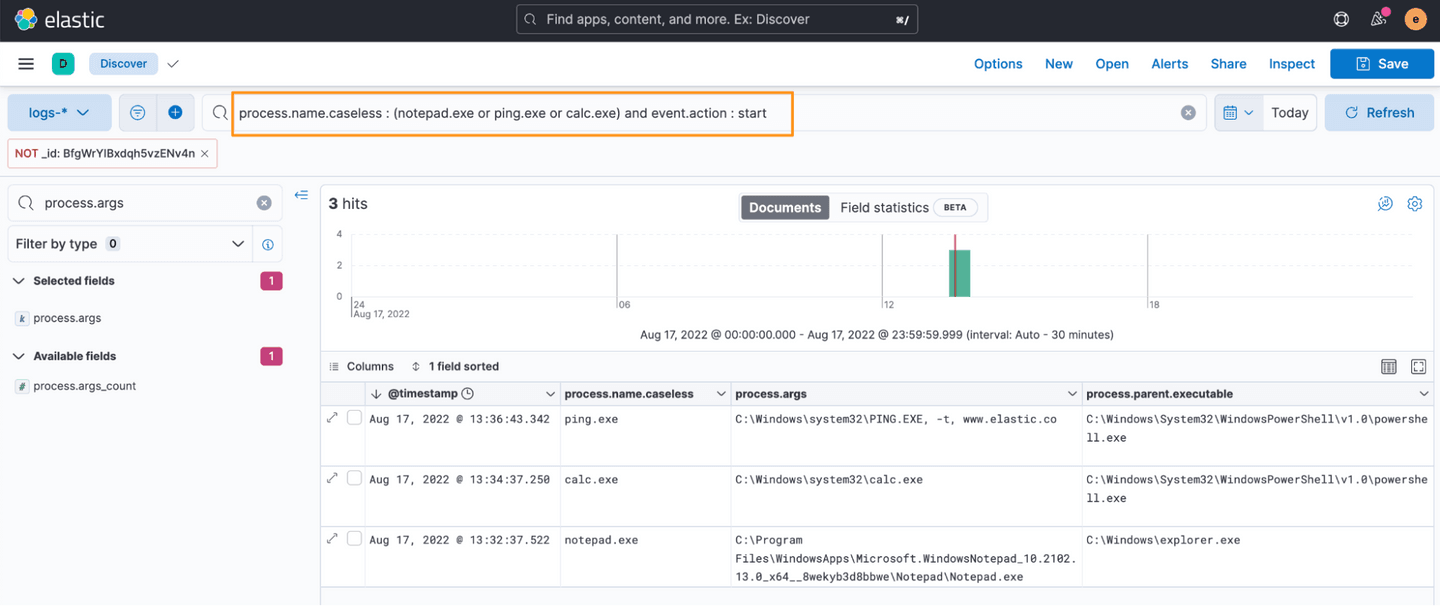Switch to Field statistics tab
This screenshot has width=1440, height=606.
coord(884,207)
